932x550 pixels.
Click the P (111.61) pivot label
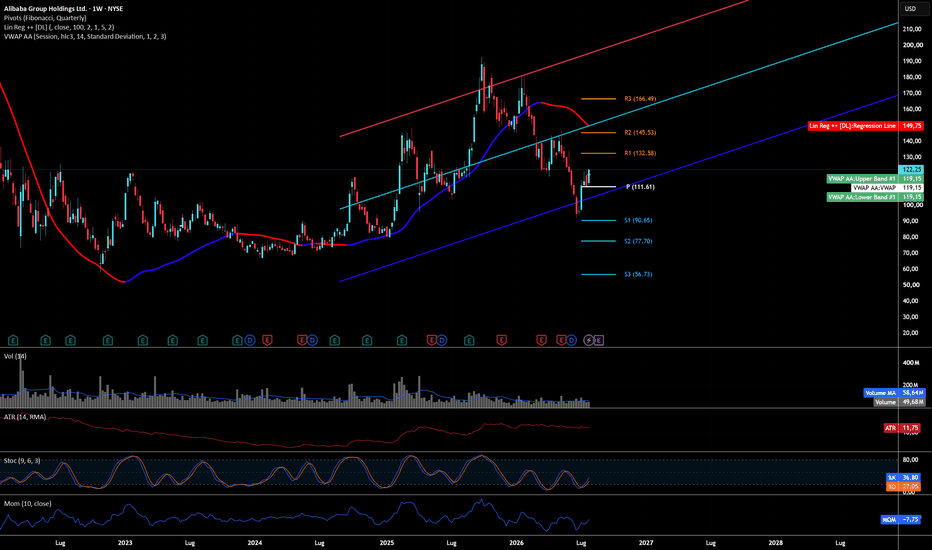pyautogui.click(x=640, y=187)
